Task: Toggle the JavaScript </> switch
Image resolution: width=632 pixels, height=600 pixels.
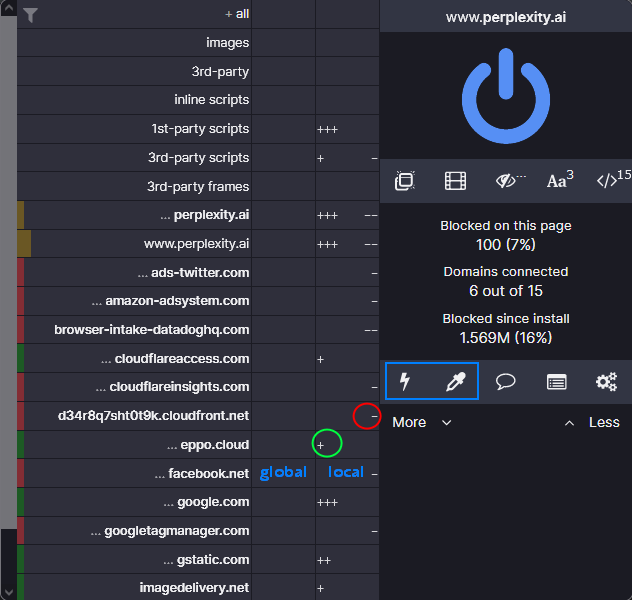Action: coord(613,180)
